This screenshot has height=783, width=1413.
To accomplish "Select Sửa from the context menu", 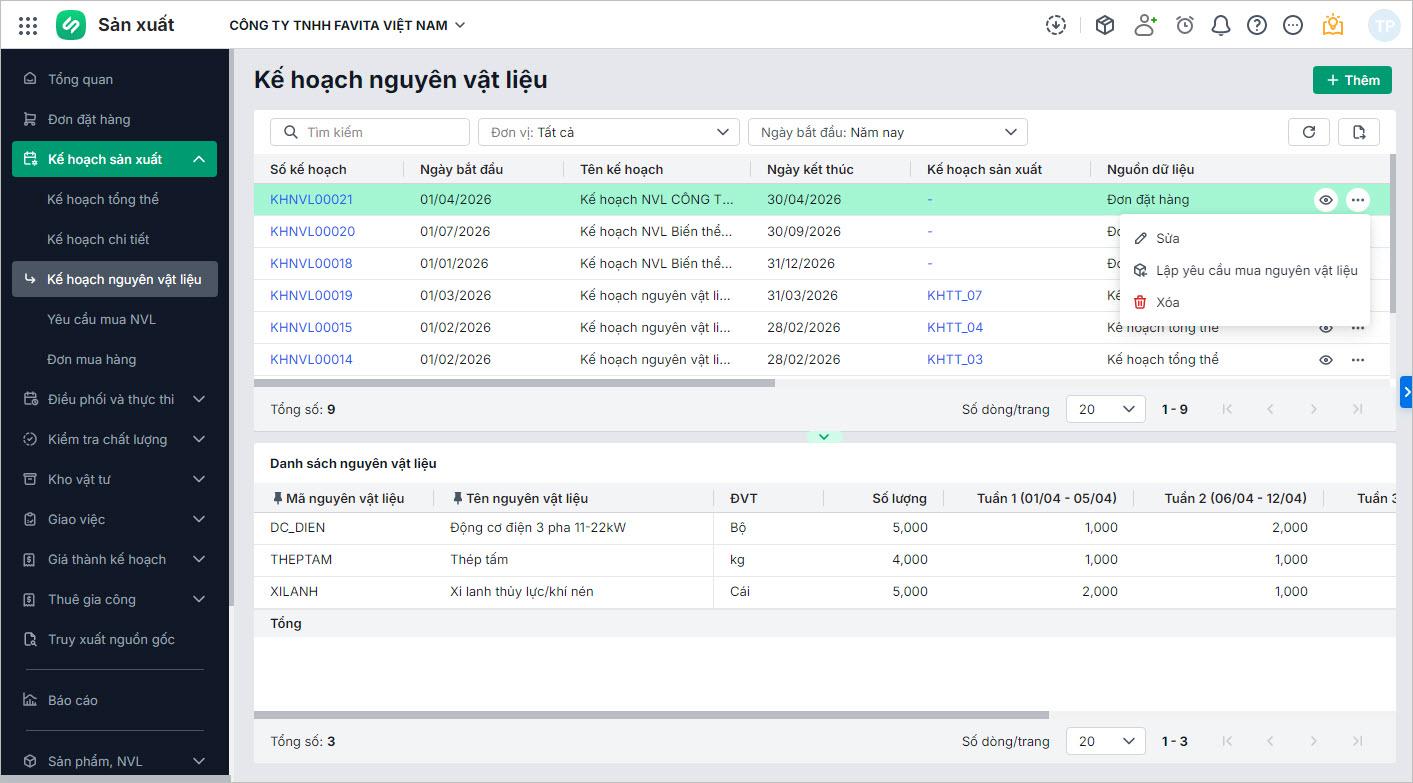I will [x=1167, y=239].
